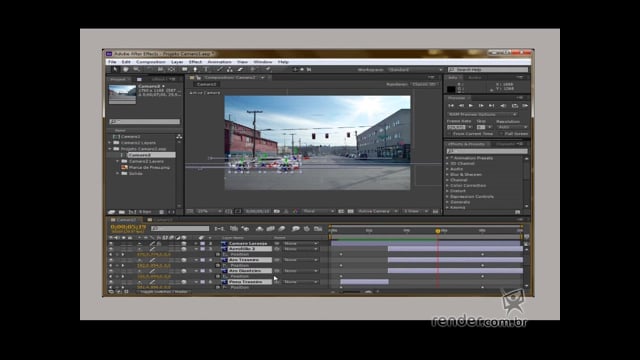The height and width of the screenshot is (360, 640).
Task: Open Brainstorm from timeline header
Action: click(296, 229)
